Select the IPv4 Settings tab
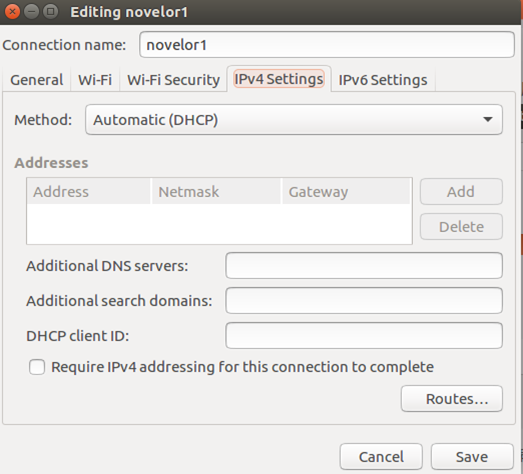523x474 pixels. point(279,79)
